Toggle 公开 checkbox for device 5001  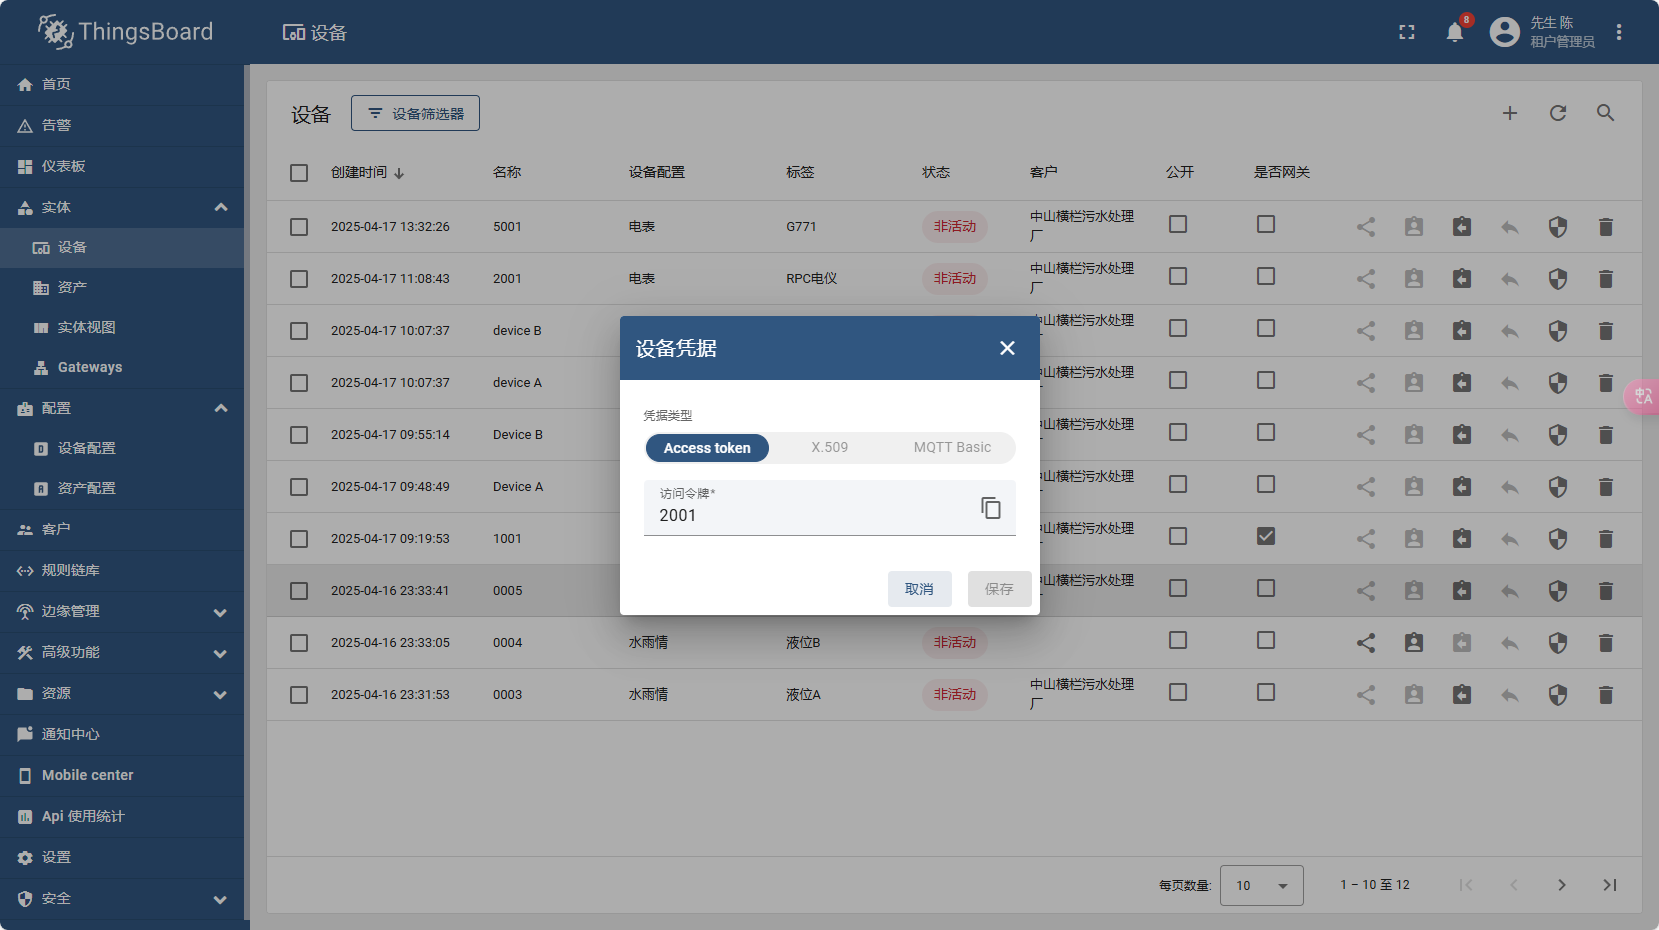coord(1178,224)
